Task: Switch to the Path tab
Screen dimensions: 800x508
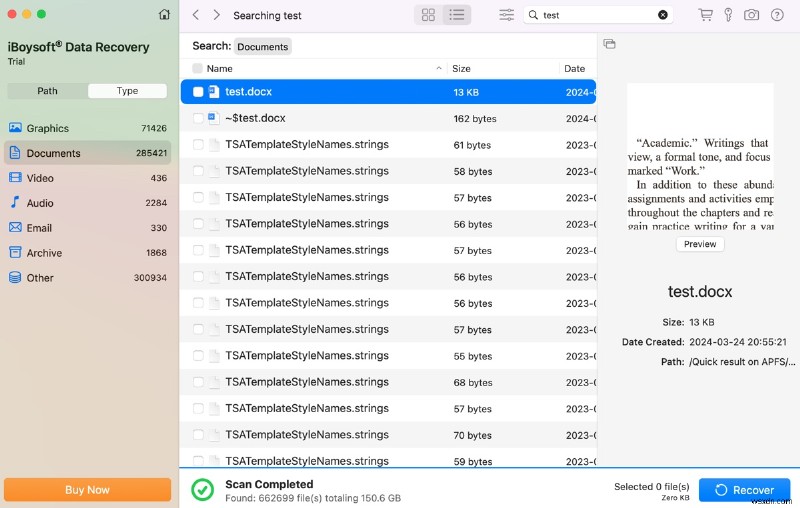Action: click(x=47, y=91)
